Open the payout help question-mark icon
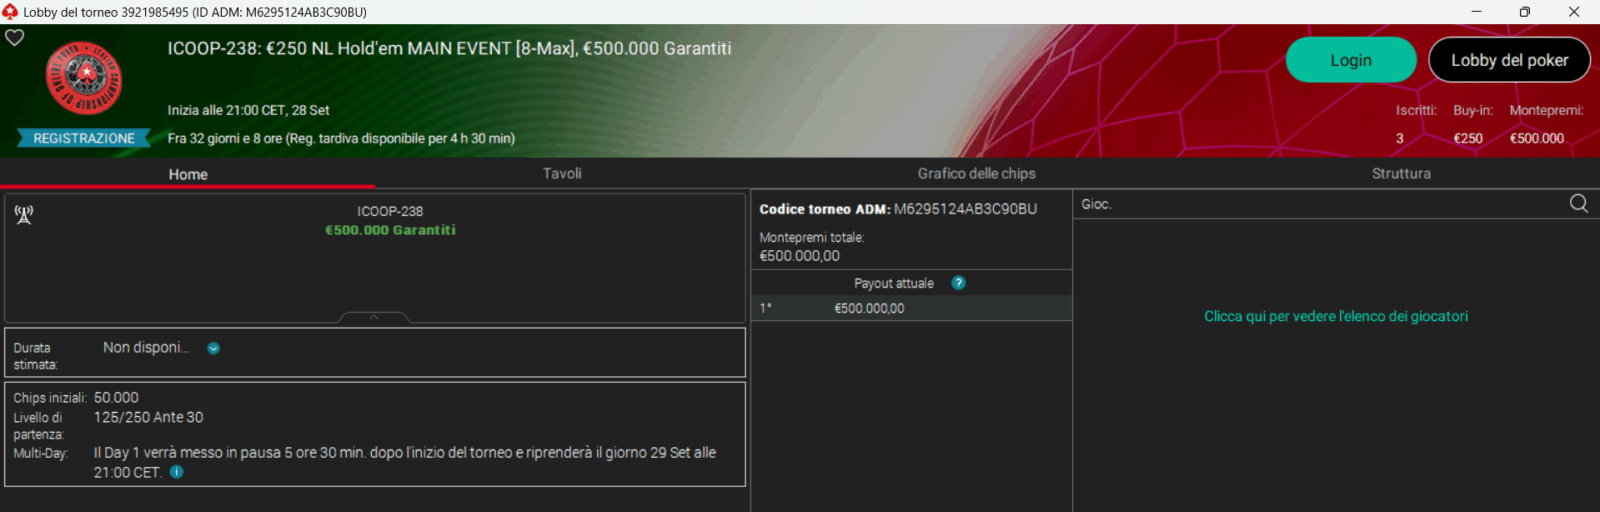Screen dimensions: 1600x512 (958, 283)
